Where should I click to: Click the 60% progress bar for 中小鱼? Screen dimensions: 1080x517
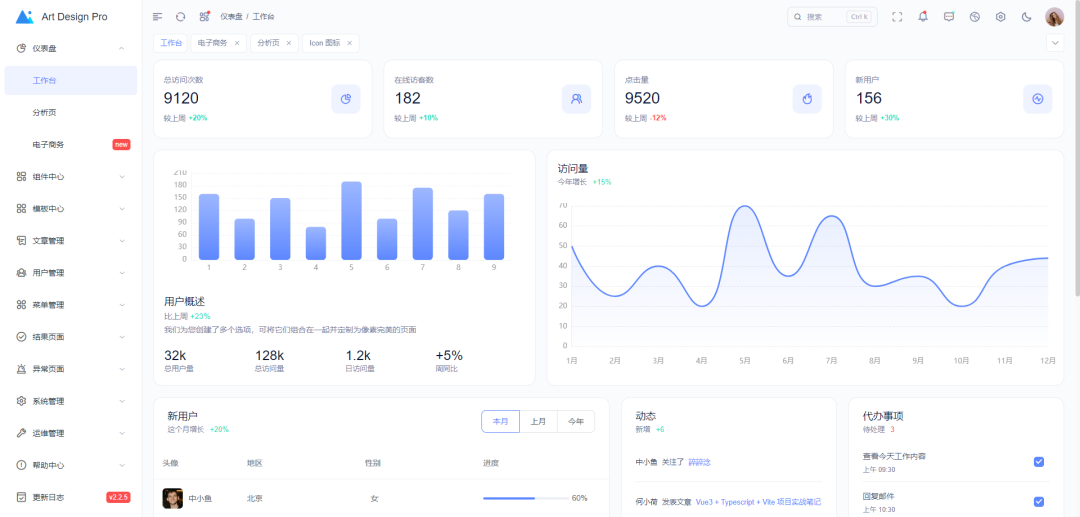[x=523, y=498]
